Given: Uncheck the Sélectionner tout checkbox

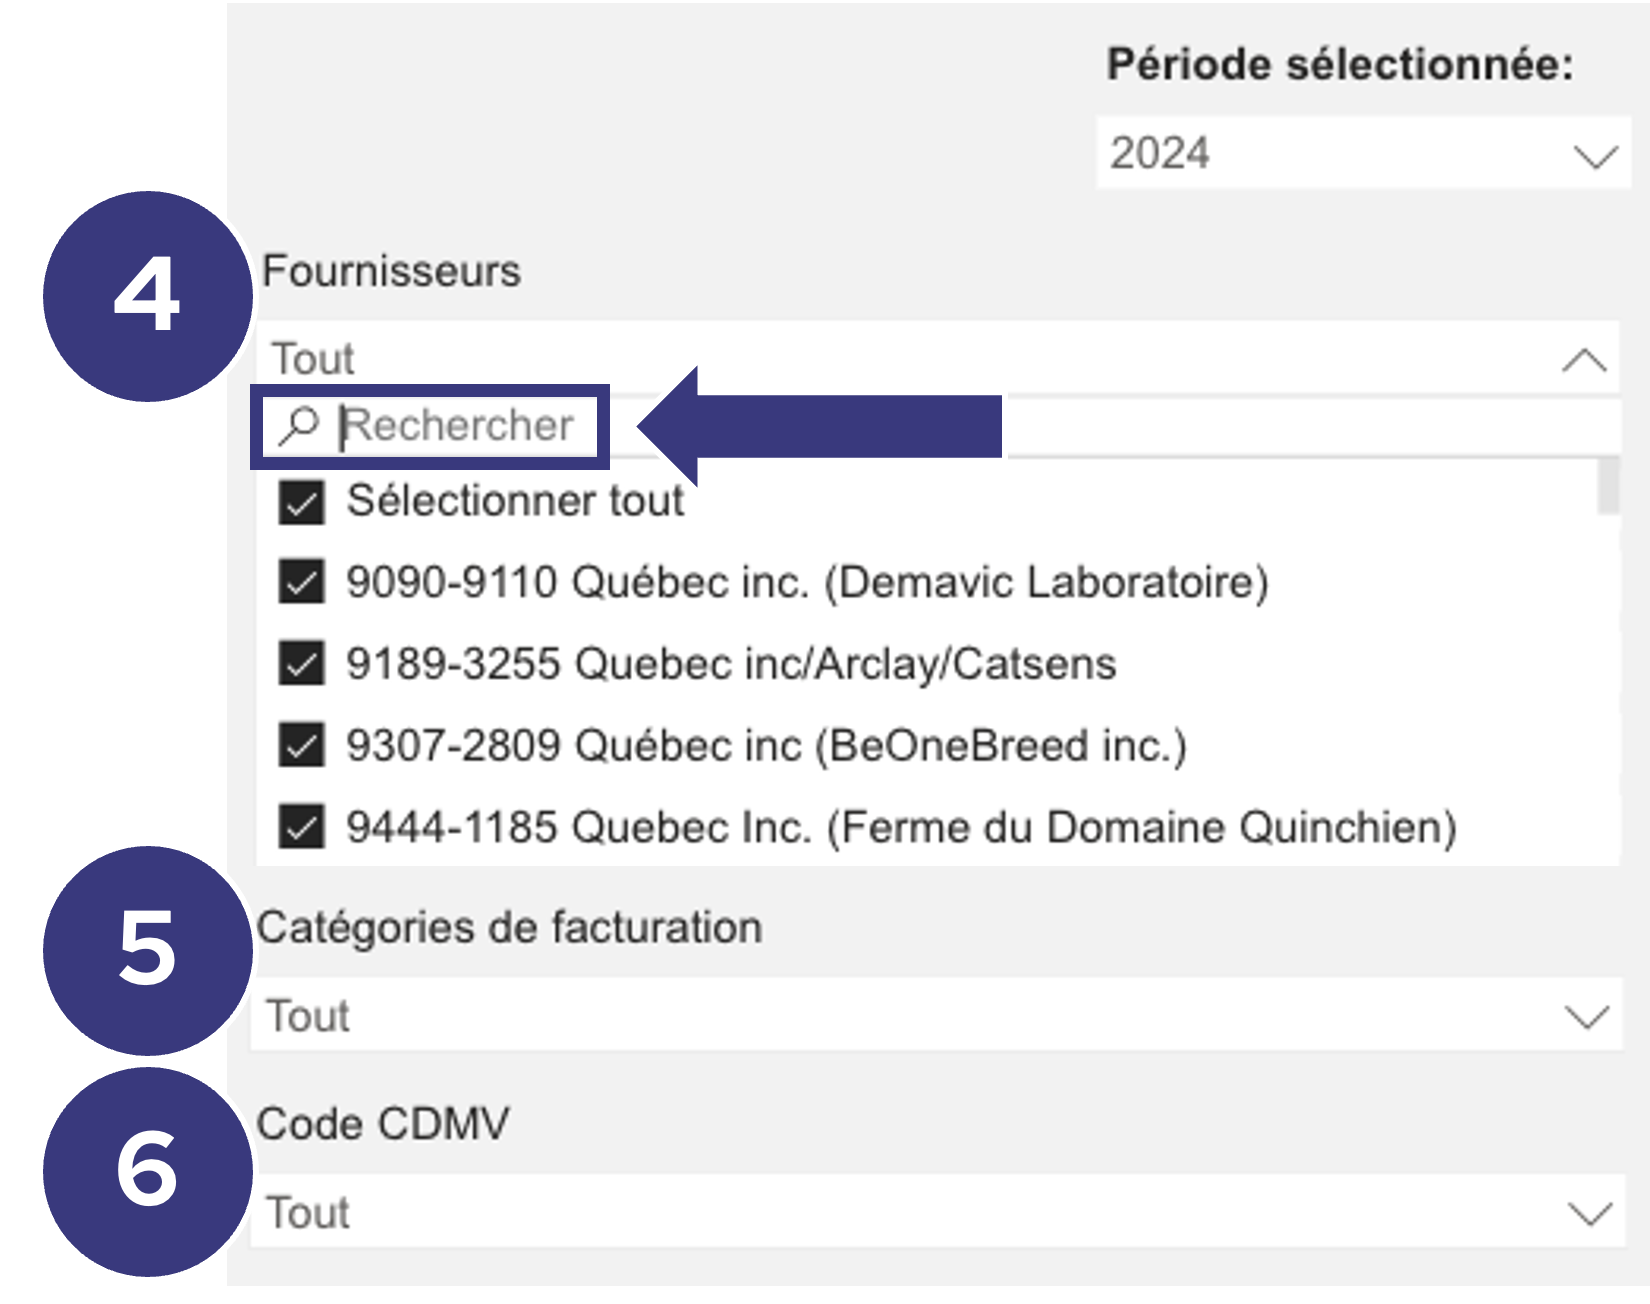Looking at the screenshot, I should coord(301,502).
